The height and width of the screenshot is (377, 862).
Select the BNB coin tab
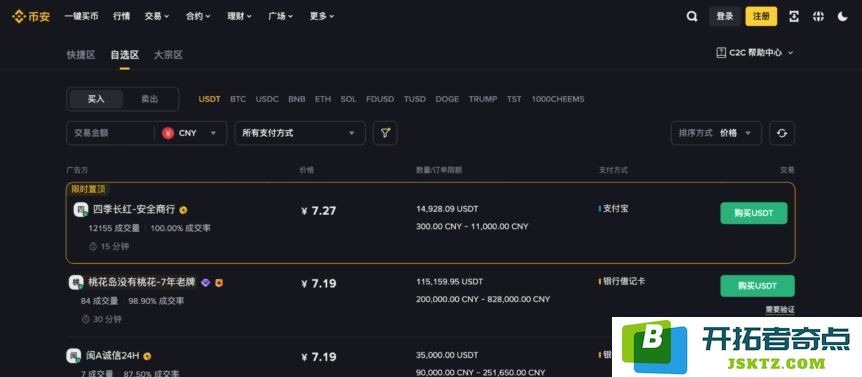tap(297, 99)
